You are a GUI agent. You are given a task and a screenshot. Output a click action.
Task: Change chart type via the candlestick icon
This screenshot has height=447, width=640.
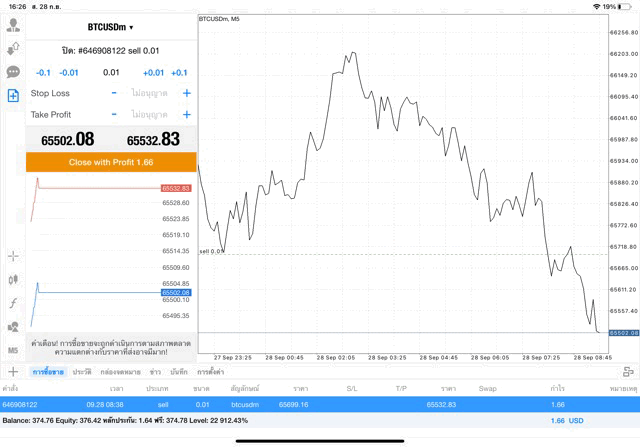click(13, 280)
